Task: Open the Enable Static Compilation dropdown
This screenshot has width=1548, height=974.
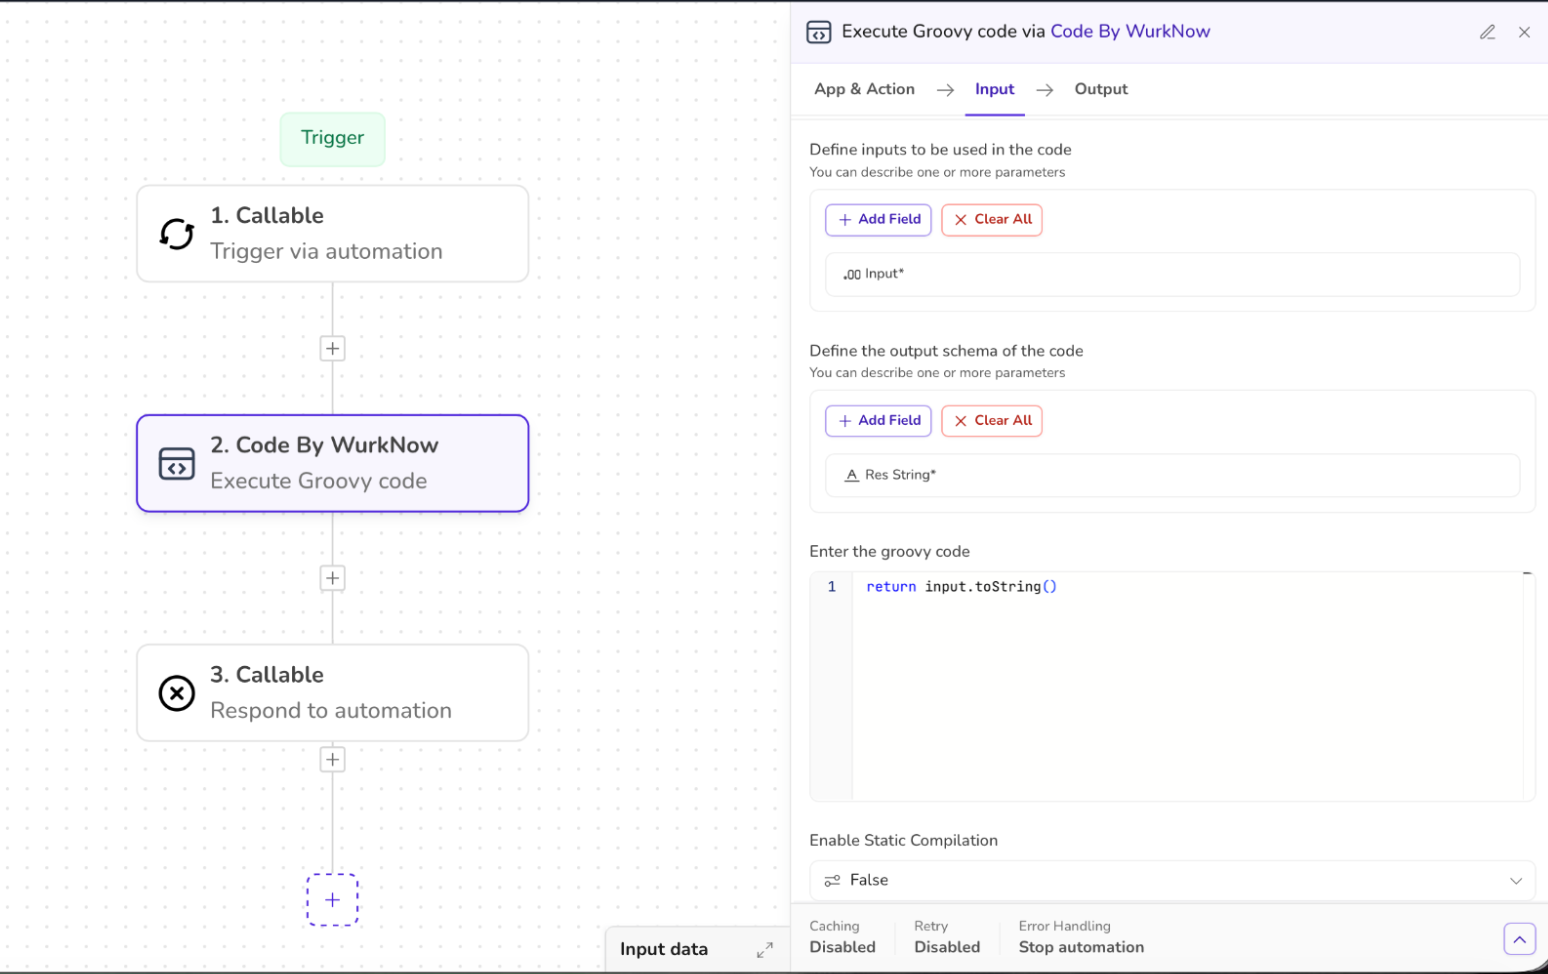Action: tap(1172, 881)
